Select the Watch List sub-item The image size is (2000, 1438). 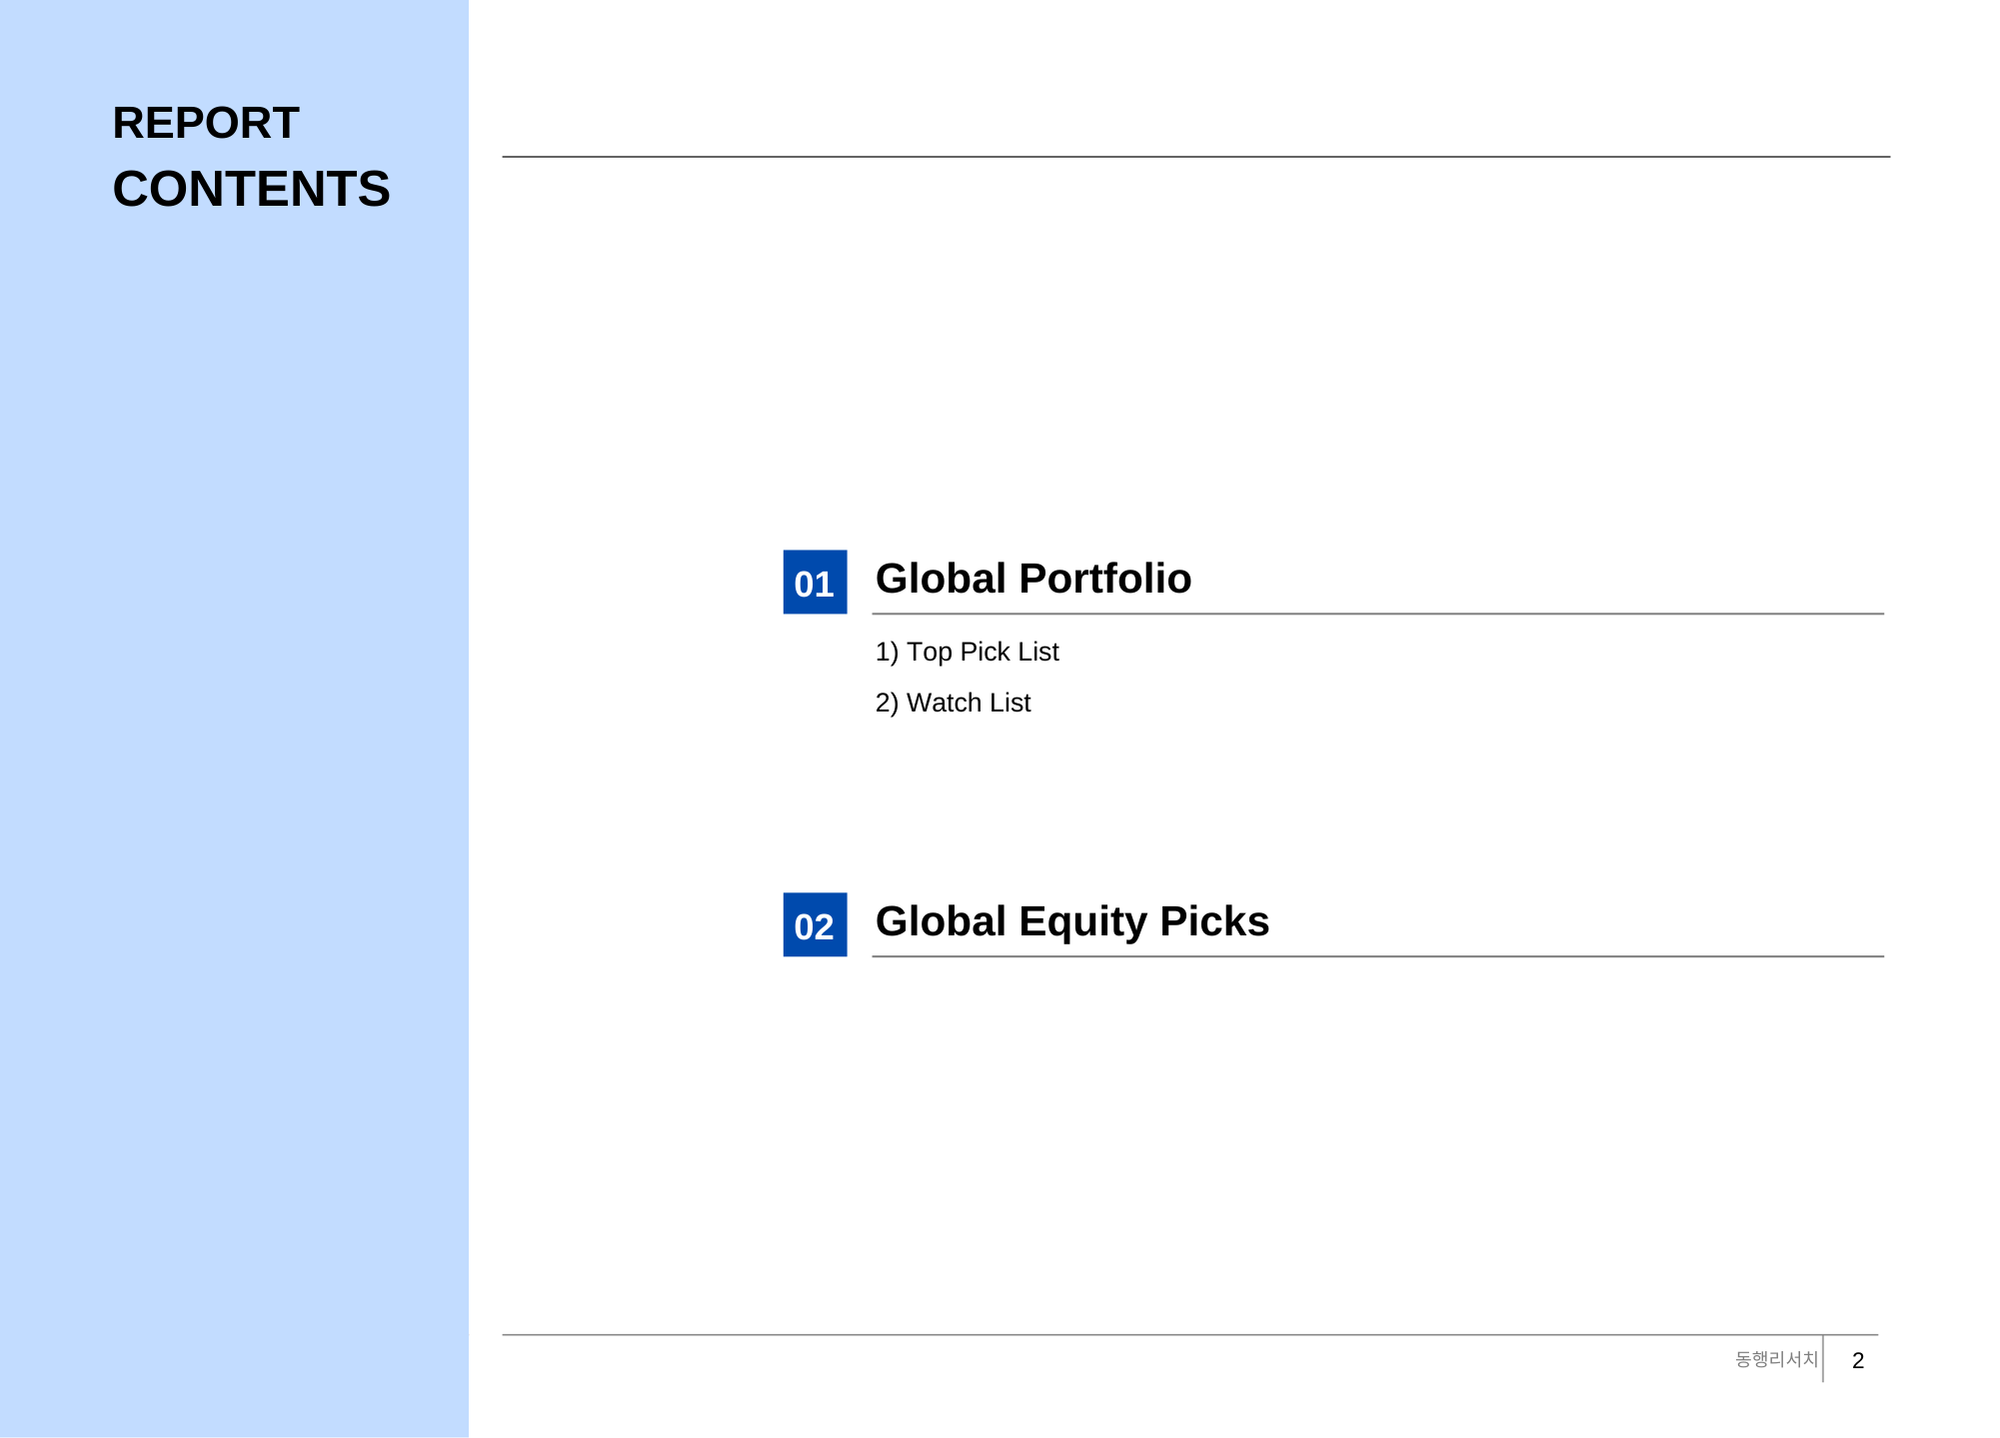coord(967,703)
